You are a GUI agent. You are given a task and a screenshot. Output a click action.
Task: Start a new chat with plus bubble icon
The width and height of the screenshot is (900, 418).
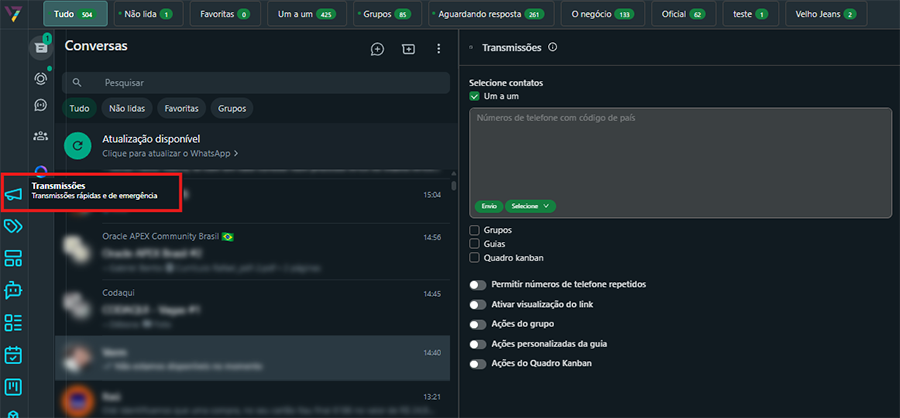click(377, 49)
